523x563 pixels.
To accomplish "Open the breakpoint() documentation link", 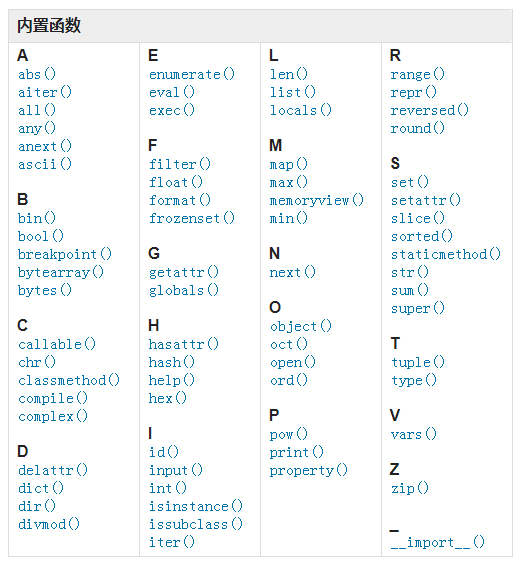I will click(x=65, y=254).
